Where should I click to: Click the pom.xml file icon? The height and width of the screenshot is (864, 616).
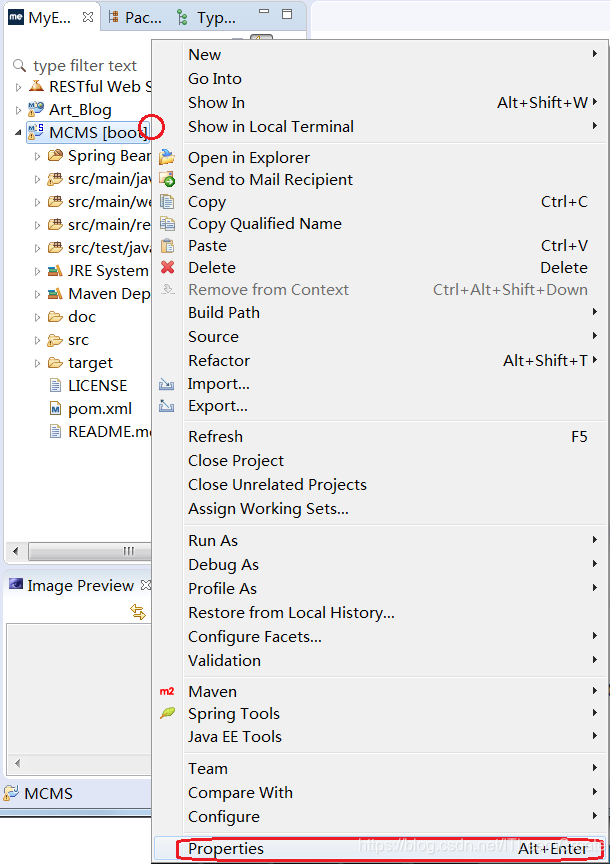click(x=55, y=409)
